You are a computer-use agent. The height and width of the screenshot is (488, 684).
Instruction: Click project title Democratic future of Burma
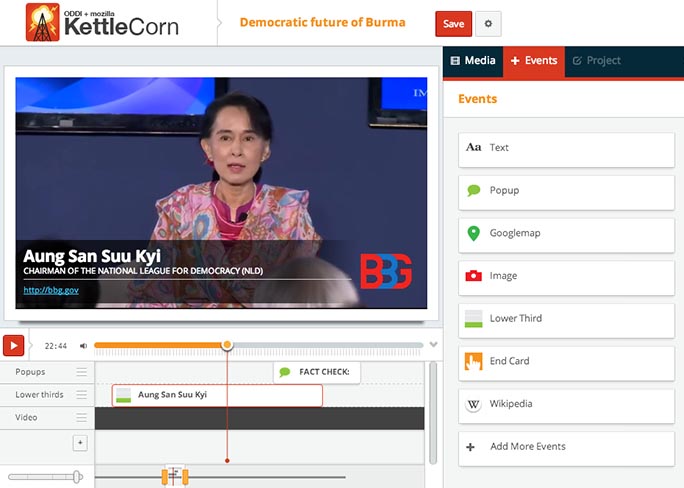pyautogui.click(x=322, y=22)
